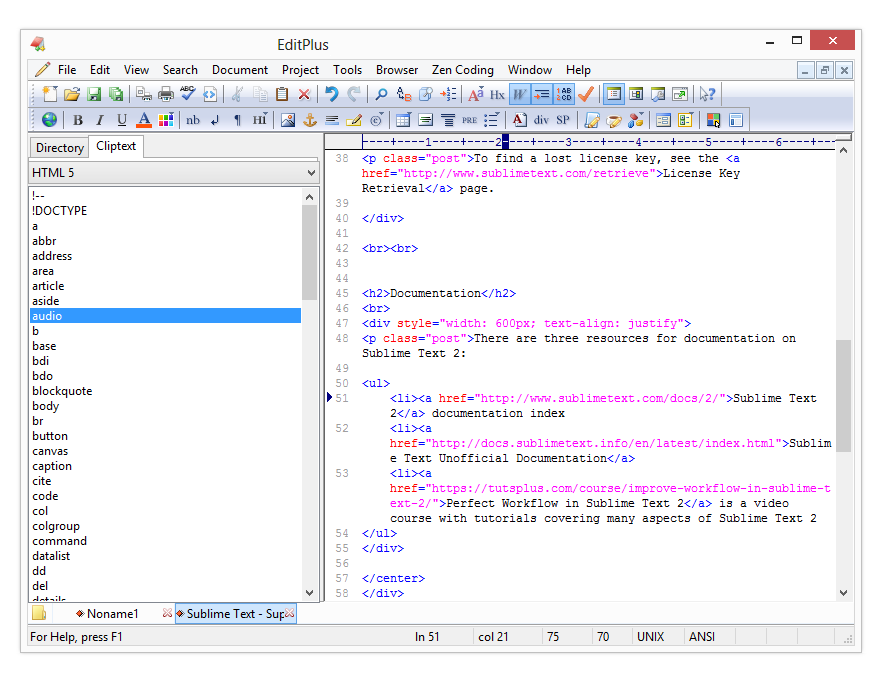Click the font color A icon
This screenshot has width=887, height=677.
(144, 120)
